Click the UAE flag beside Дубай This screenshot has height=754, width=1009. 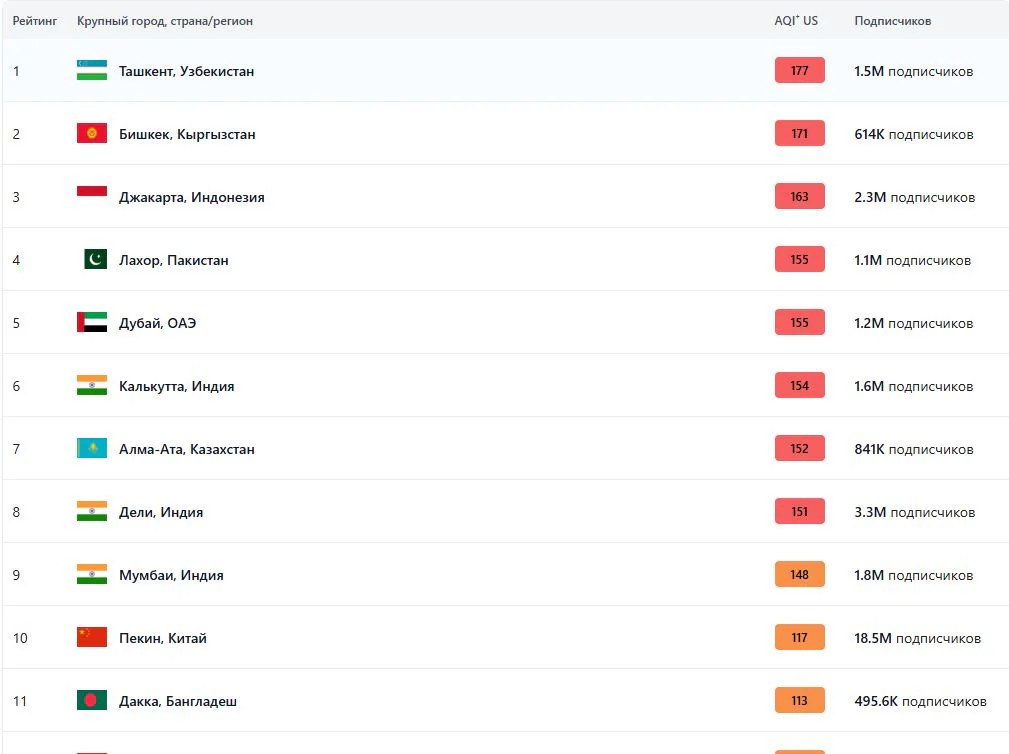92,322
